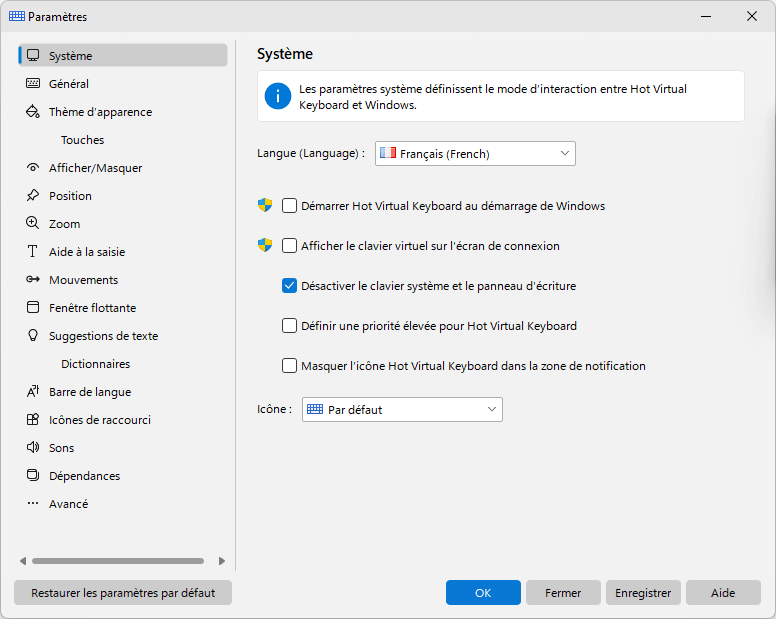
Task: Click the shield icon beside Afficher le clavier
Action: coord(265,245)
